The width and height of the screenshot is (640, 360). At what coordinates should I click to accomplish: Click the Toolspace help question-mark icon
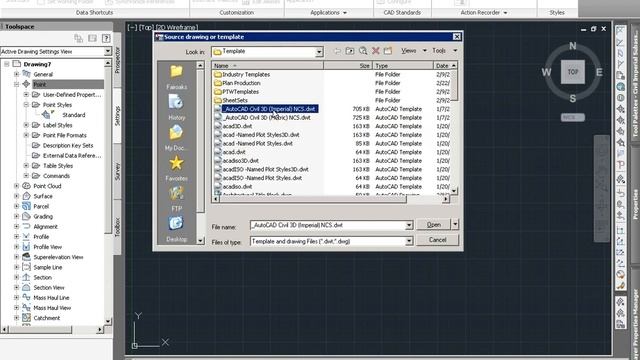[106, 38]
